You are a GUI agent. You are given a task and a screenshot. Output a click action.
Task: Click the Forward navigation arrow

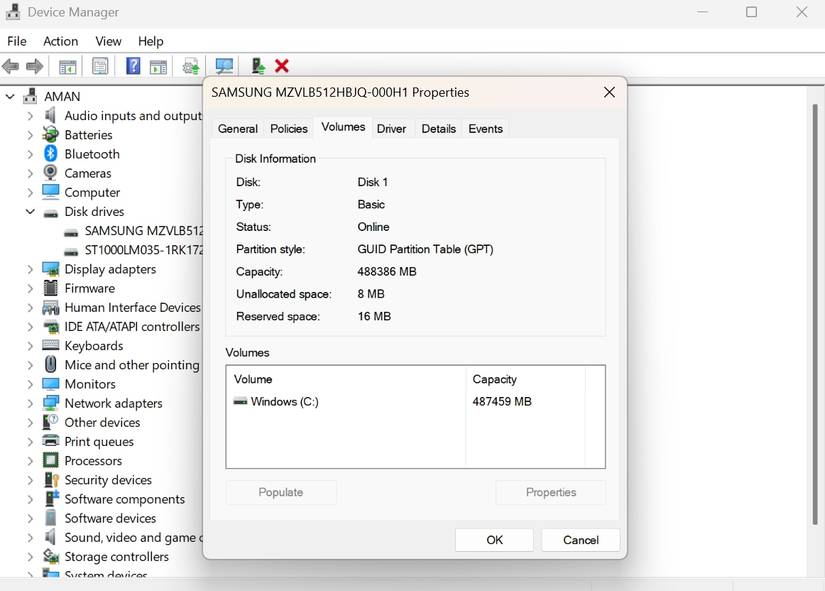[35, 65]
